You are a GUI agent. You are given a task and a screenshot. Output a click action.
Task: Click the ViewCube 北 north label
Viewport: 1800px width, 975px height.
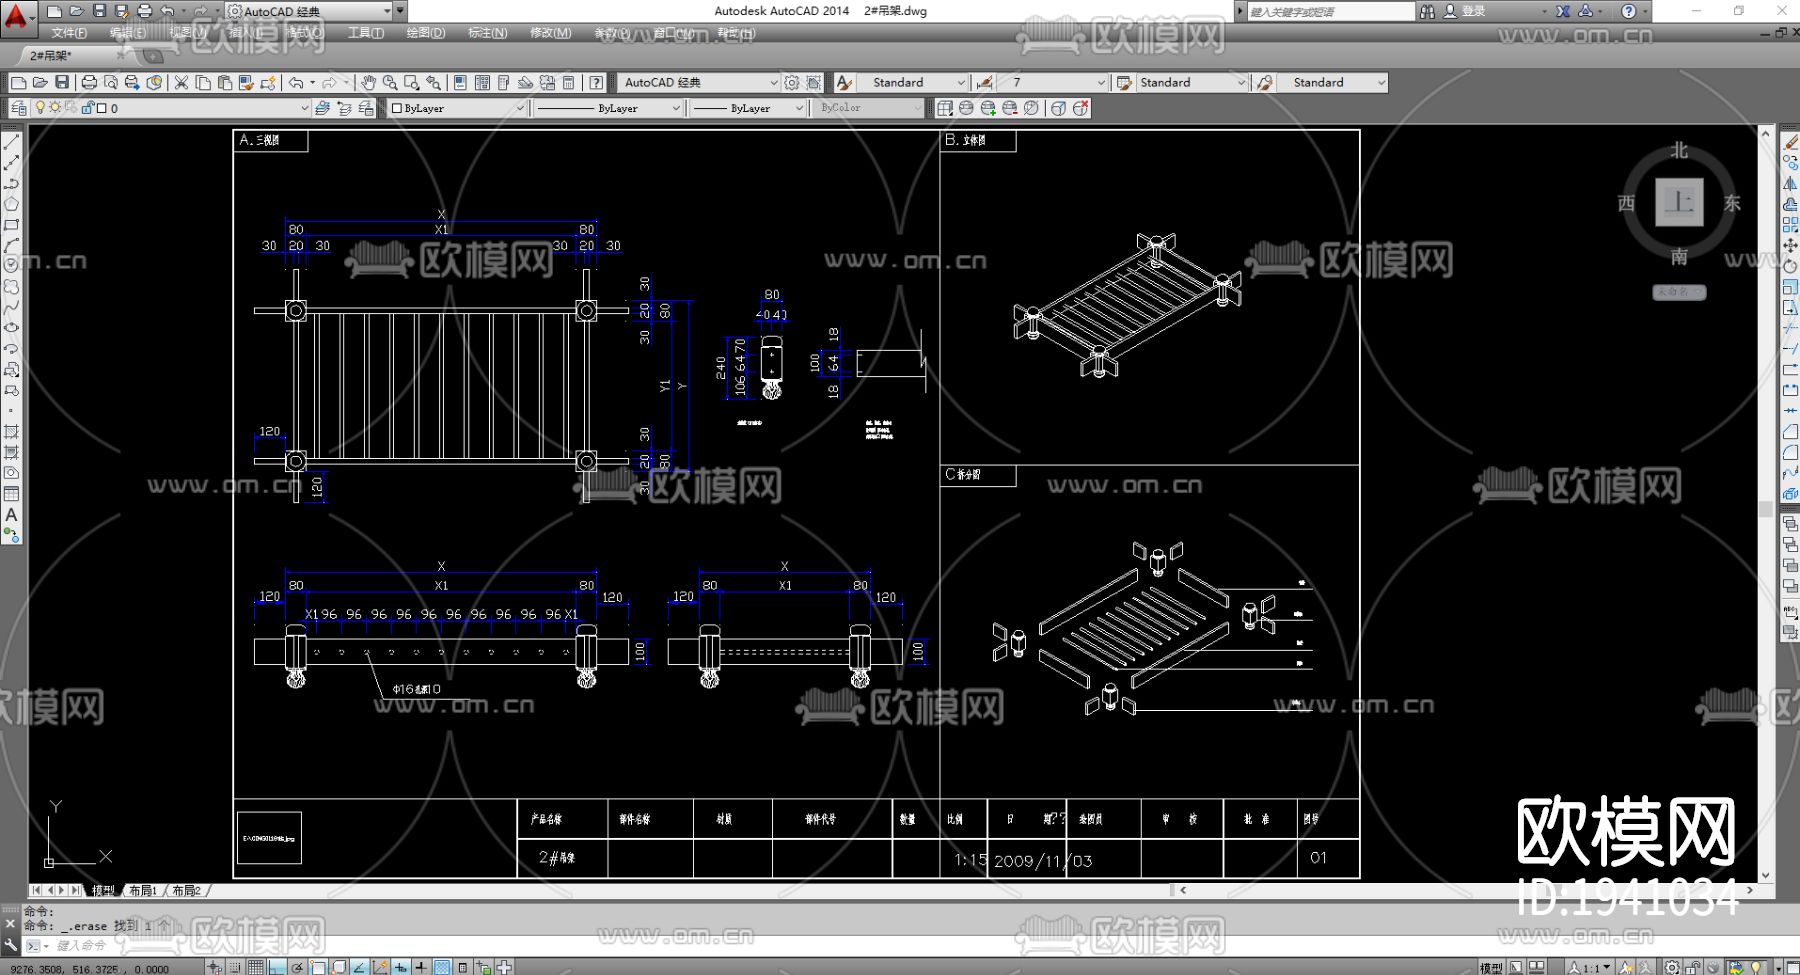pos(1679,150)
